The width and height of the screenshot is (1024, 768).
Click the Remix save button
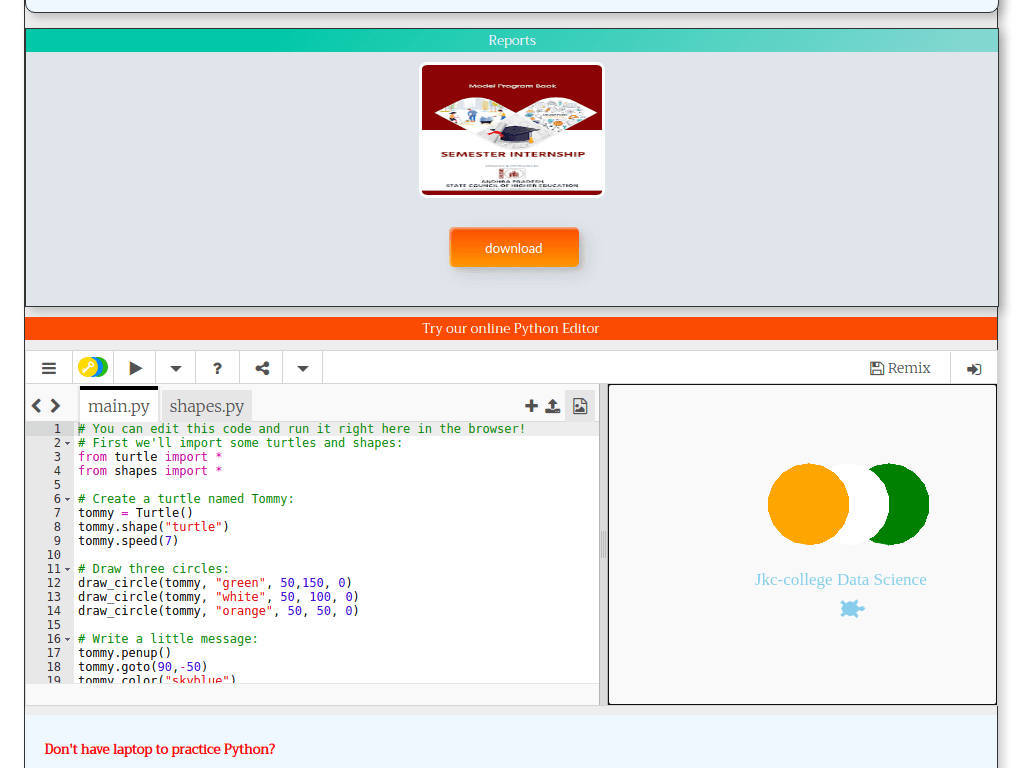pyautogui.click(x=900, y=368)
